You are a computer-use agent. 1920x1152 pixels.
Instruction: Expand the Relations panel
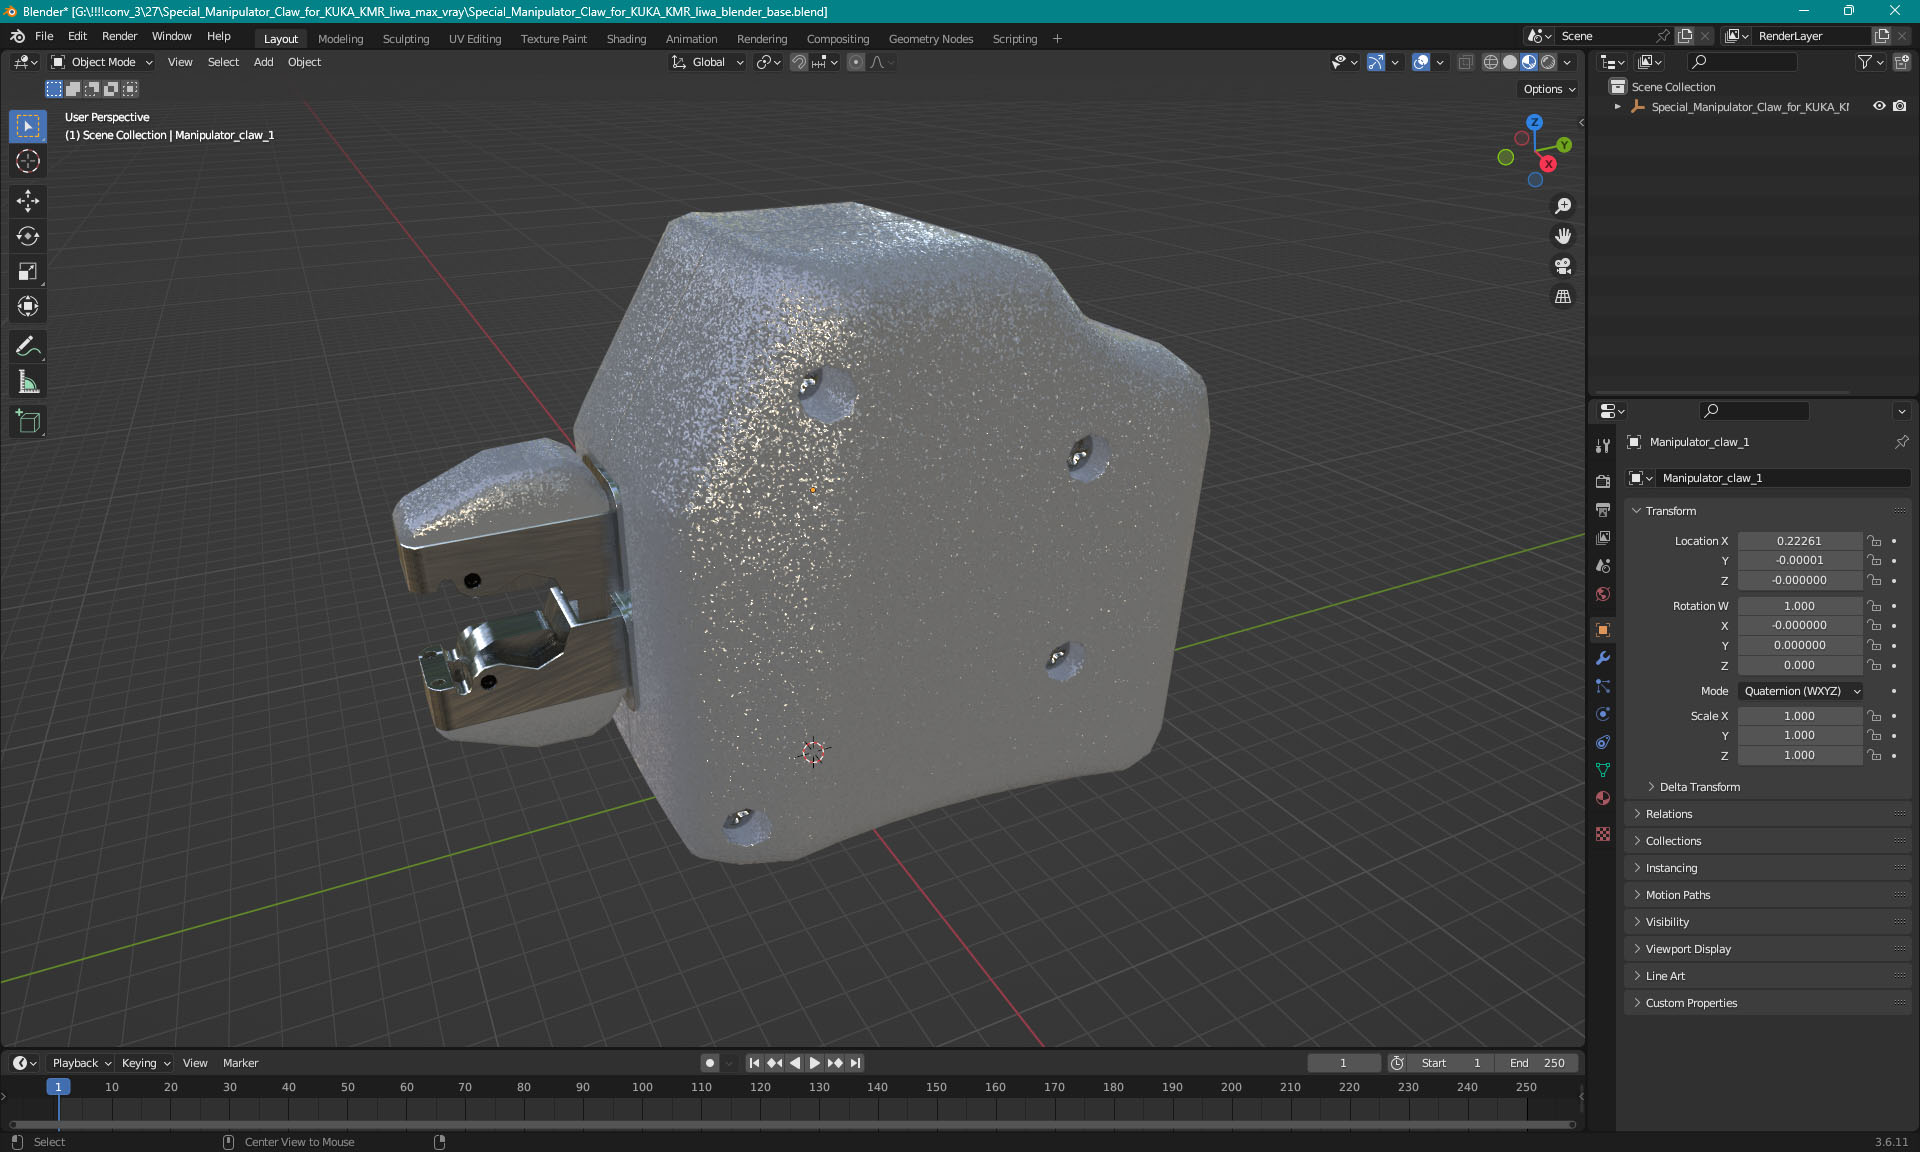pos(1668,814)
